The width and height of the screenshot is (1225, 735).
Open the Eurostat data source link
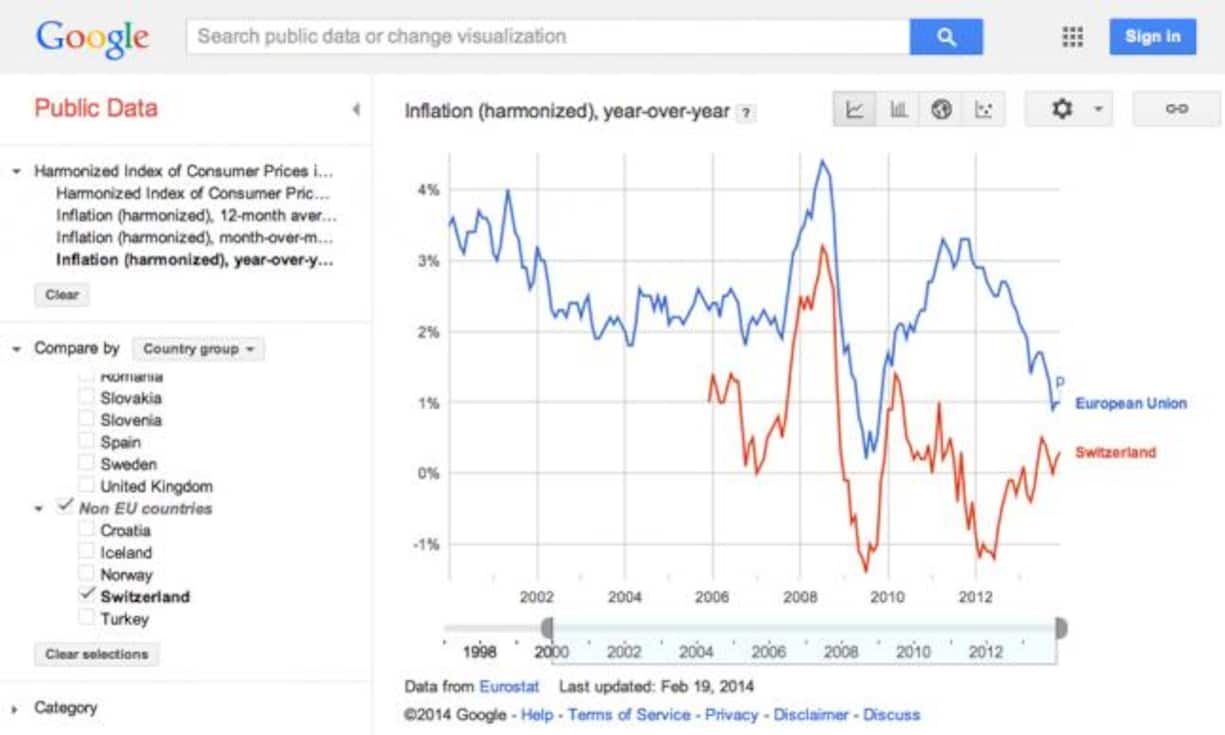pyautogui.click(x=509, y=687)
